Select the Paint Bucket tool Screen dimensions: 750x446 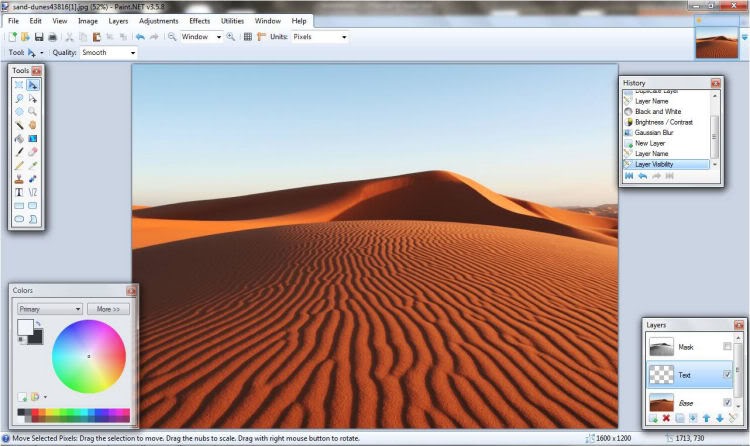click(19, 138)
